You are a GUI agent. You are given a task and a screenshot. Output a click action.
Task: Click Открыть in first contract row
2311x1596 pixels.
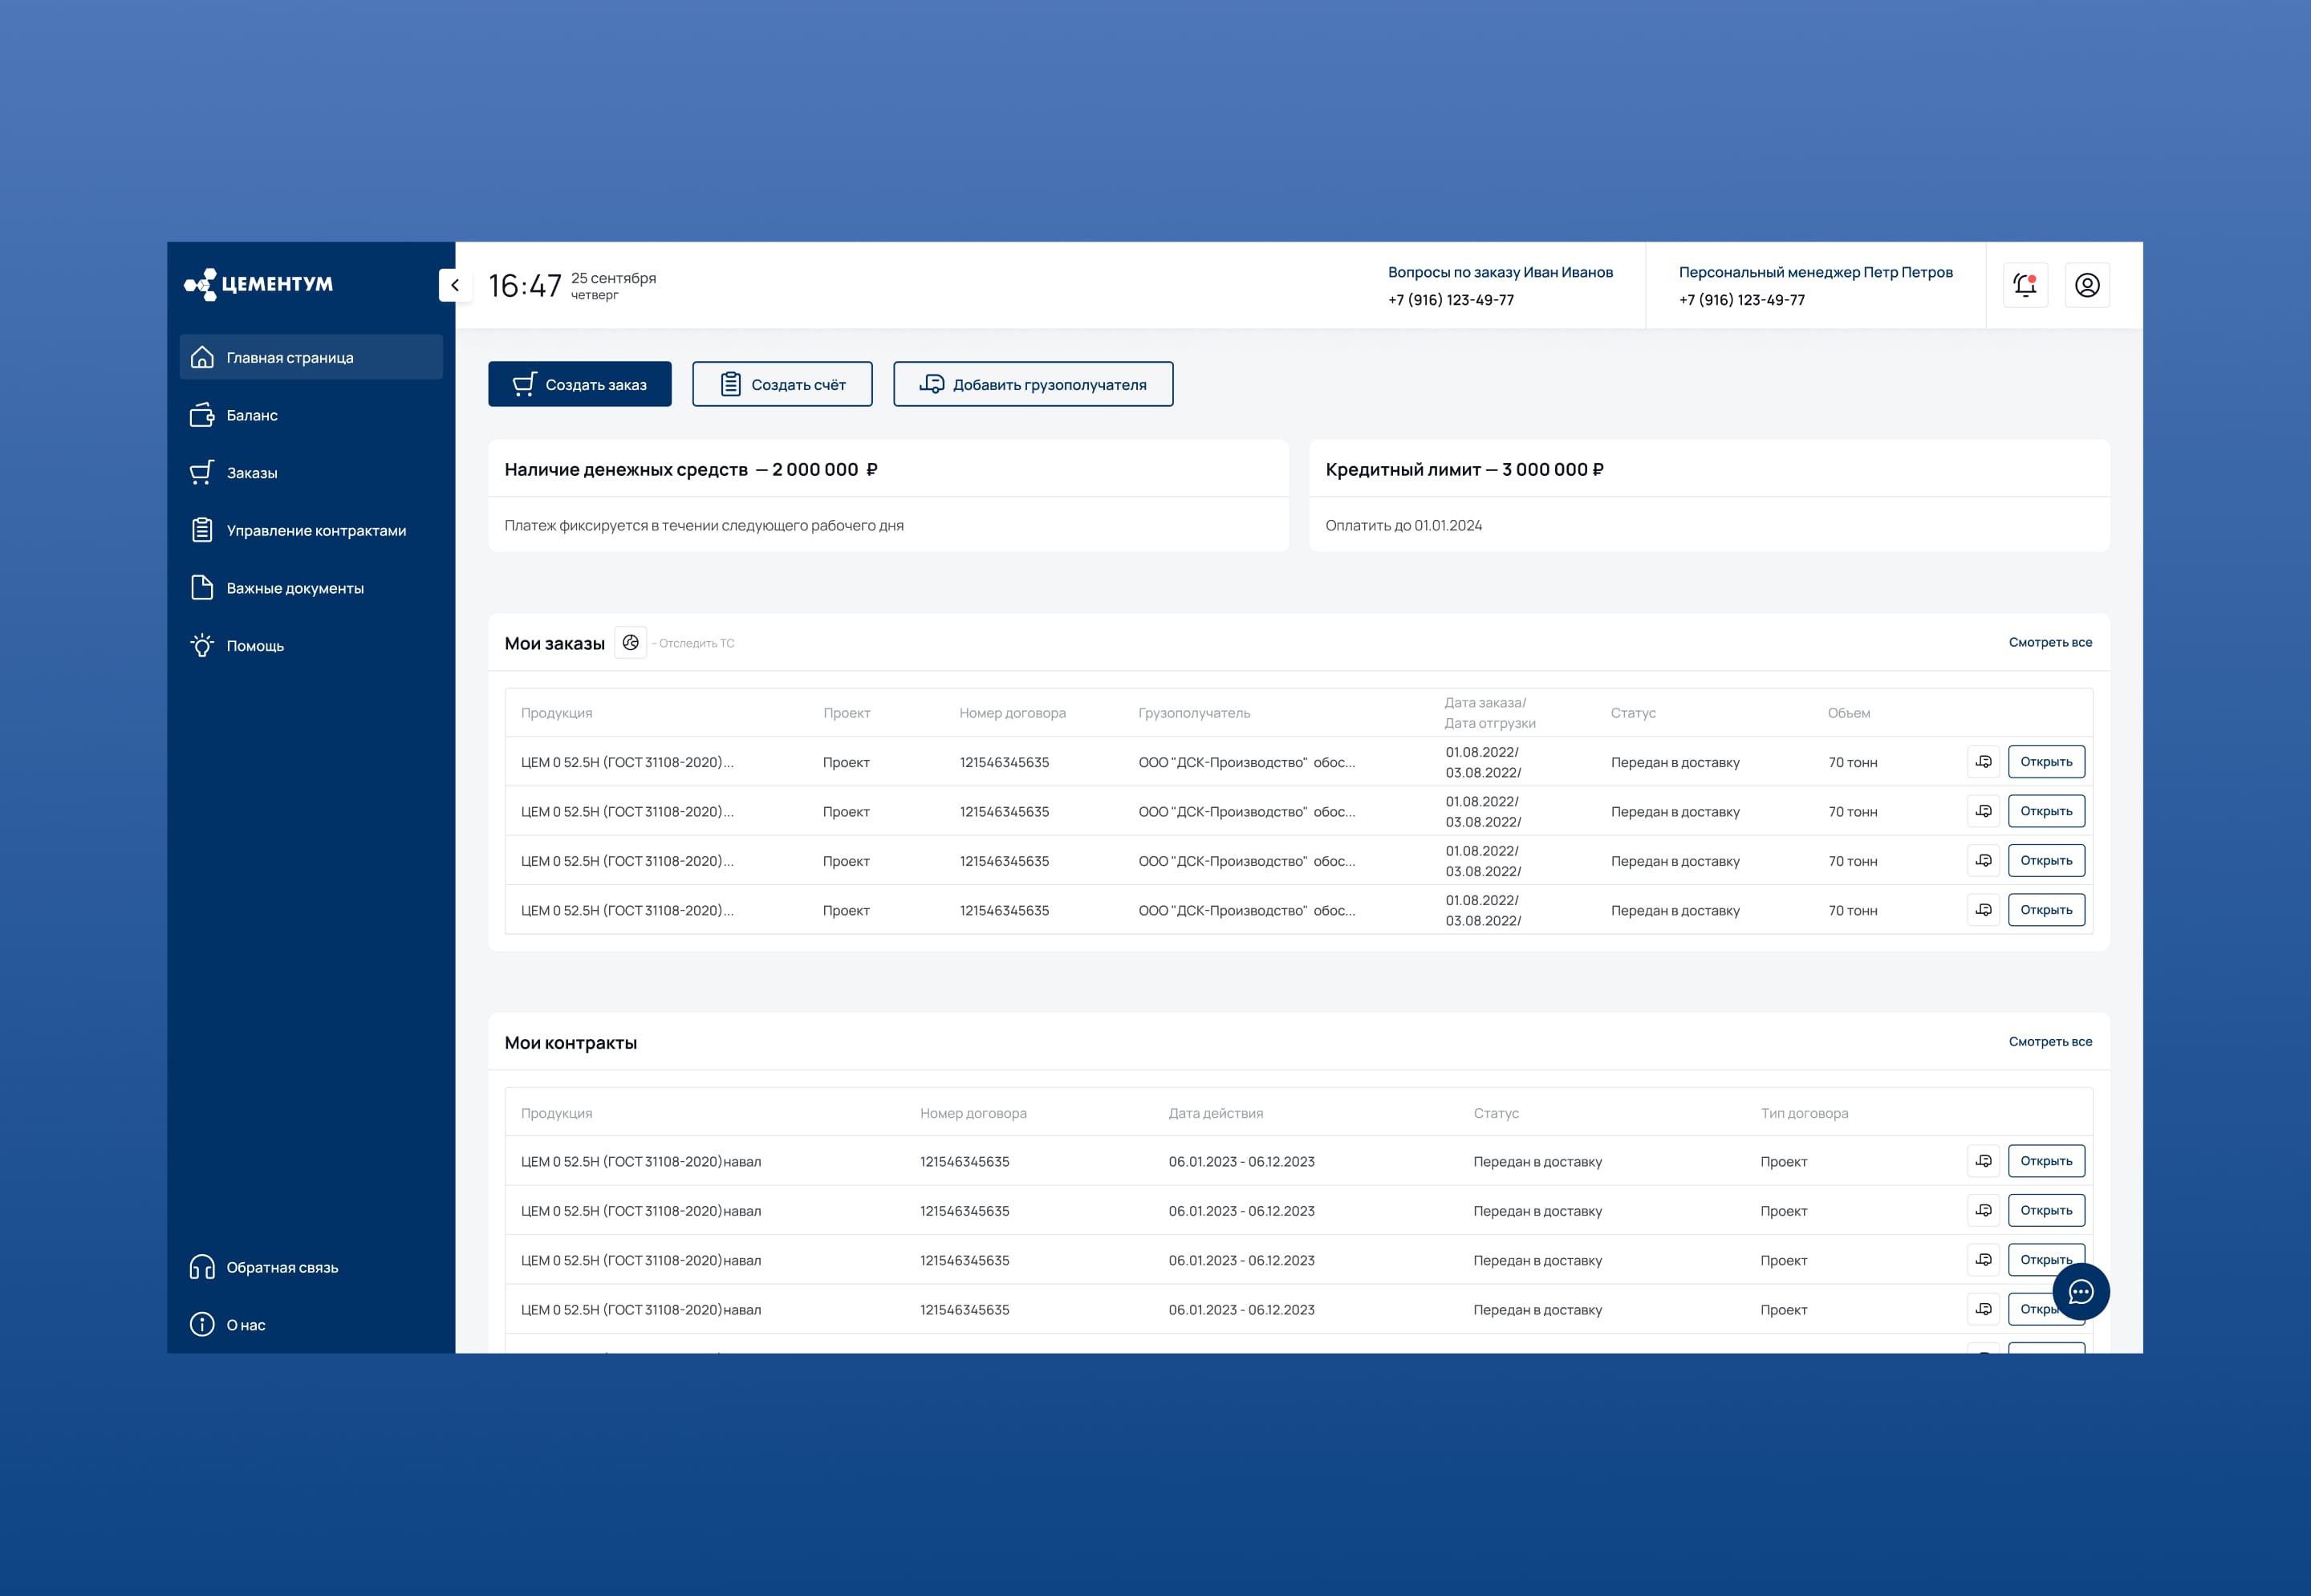click(x=2046, y=1161)
